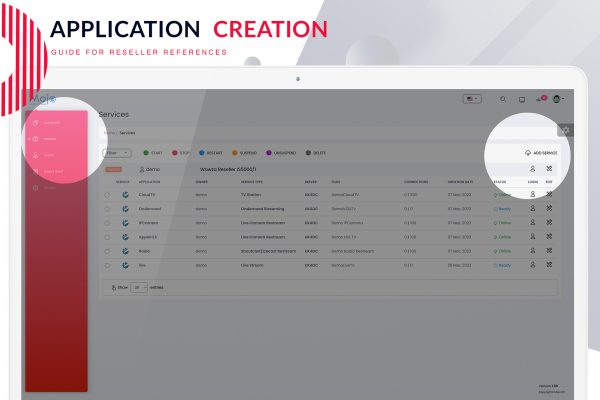600x400 pixels.
Task: Select the Radio row radio button
Action: coord(107,251)
